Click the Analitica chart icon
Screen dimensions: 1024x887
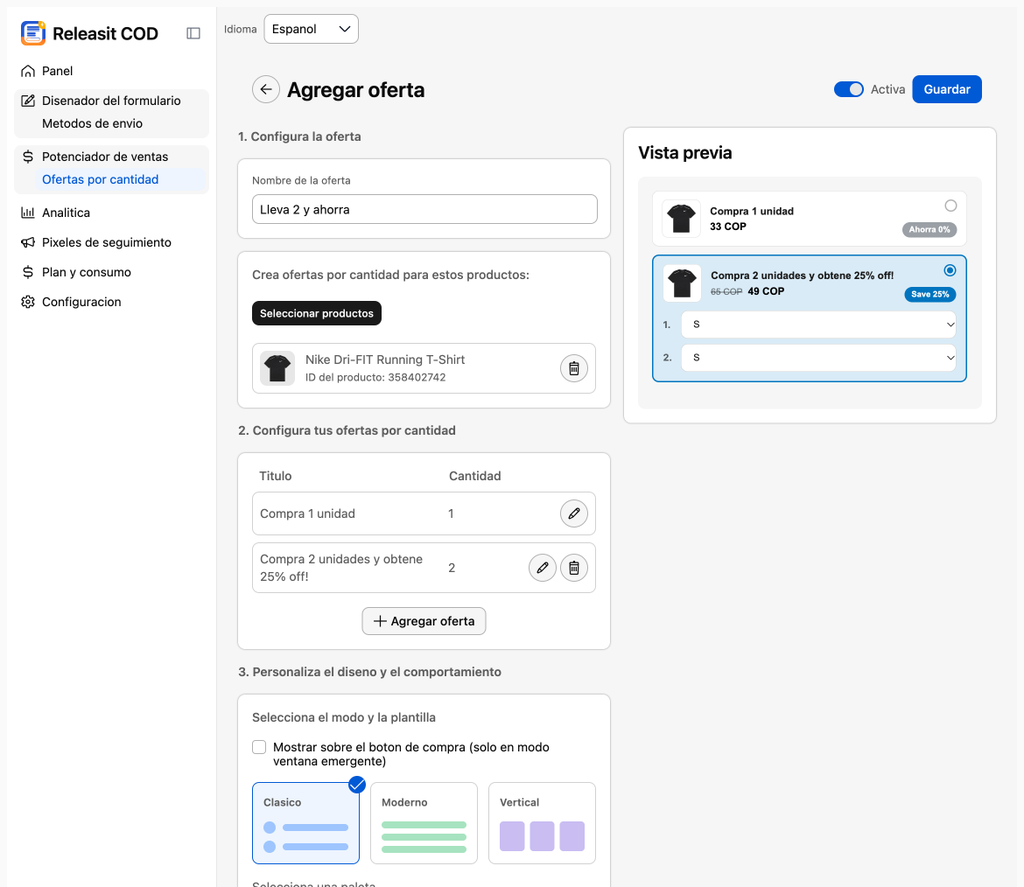[x=27, y=212]
